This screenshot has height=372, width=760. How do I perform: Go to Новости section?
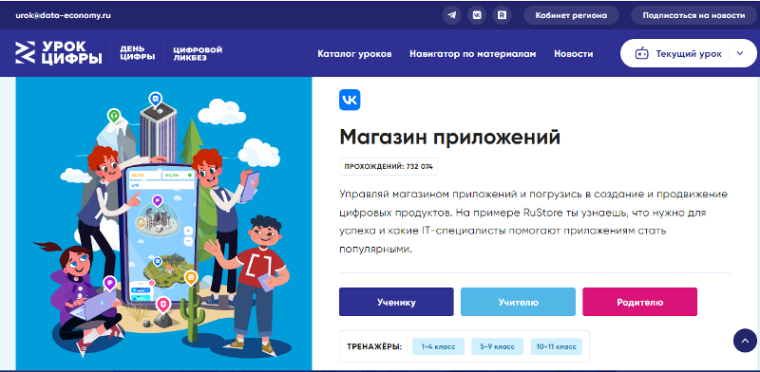coord(573,54)
